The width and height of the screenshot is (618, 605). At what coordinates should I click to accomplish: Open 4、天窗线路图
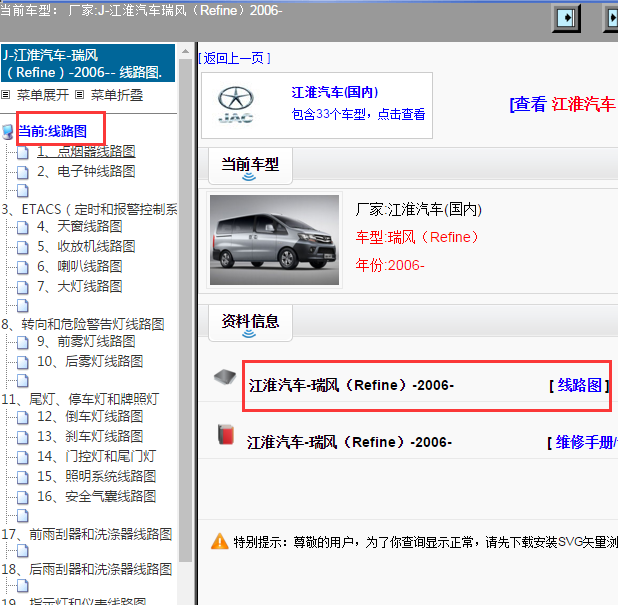coord(80,226)
